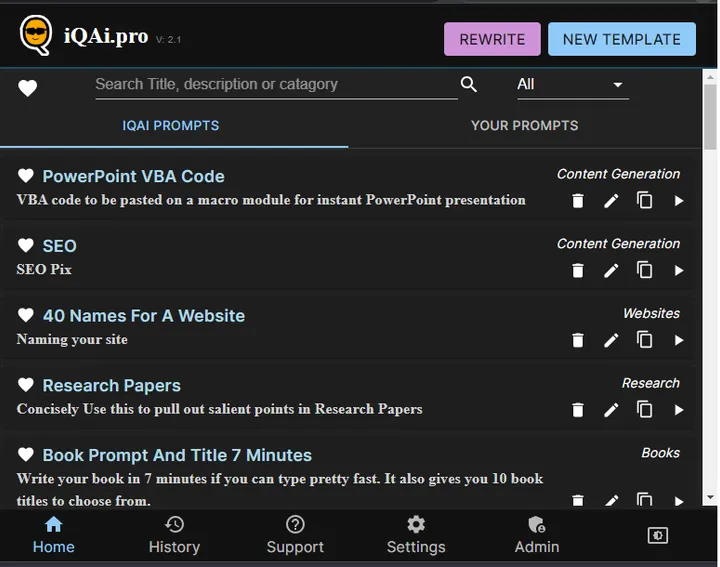Viewport: 720px width, 567px height.
Task: Run the SEO prompt
Action: coord(679,271)
